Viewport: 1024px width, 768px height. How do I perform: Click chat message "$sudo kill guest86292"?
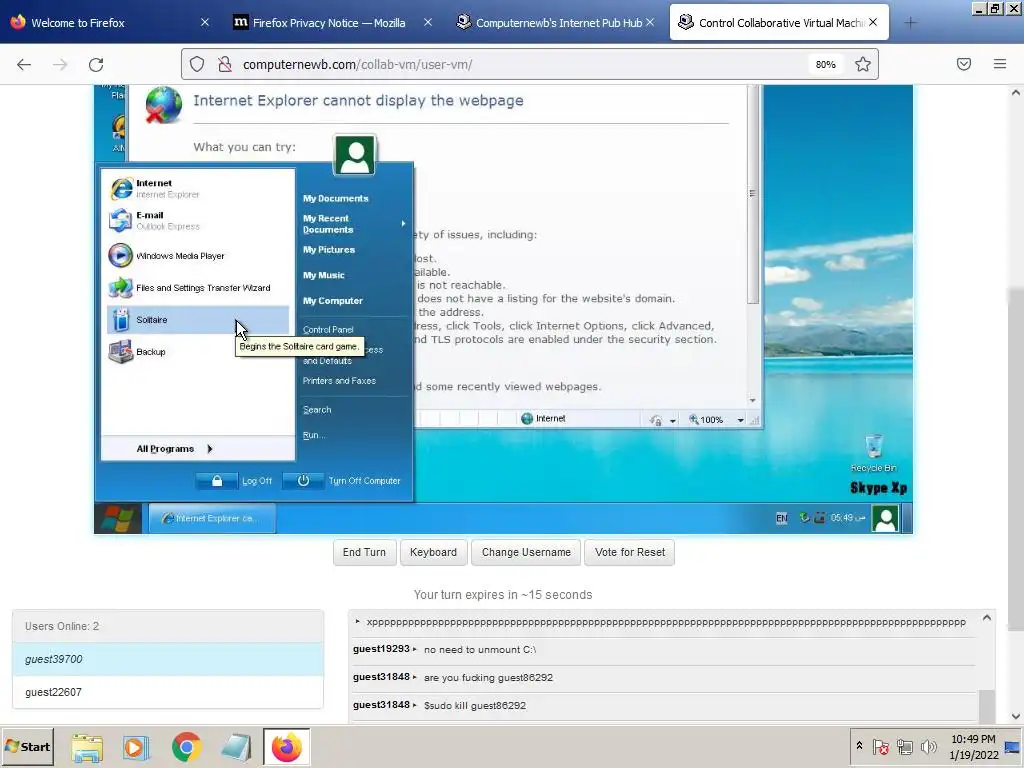click(475, 705)
